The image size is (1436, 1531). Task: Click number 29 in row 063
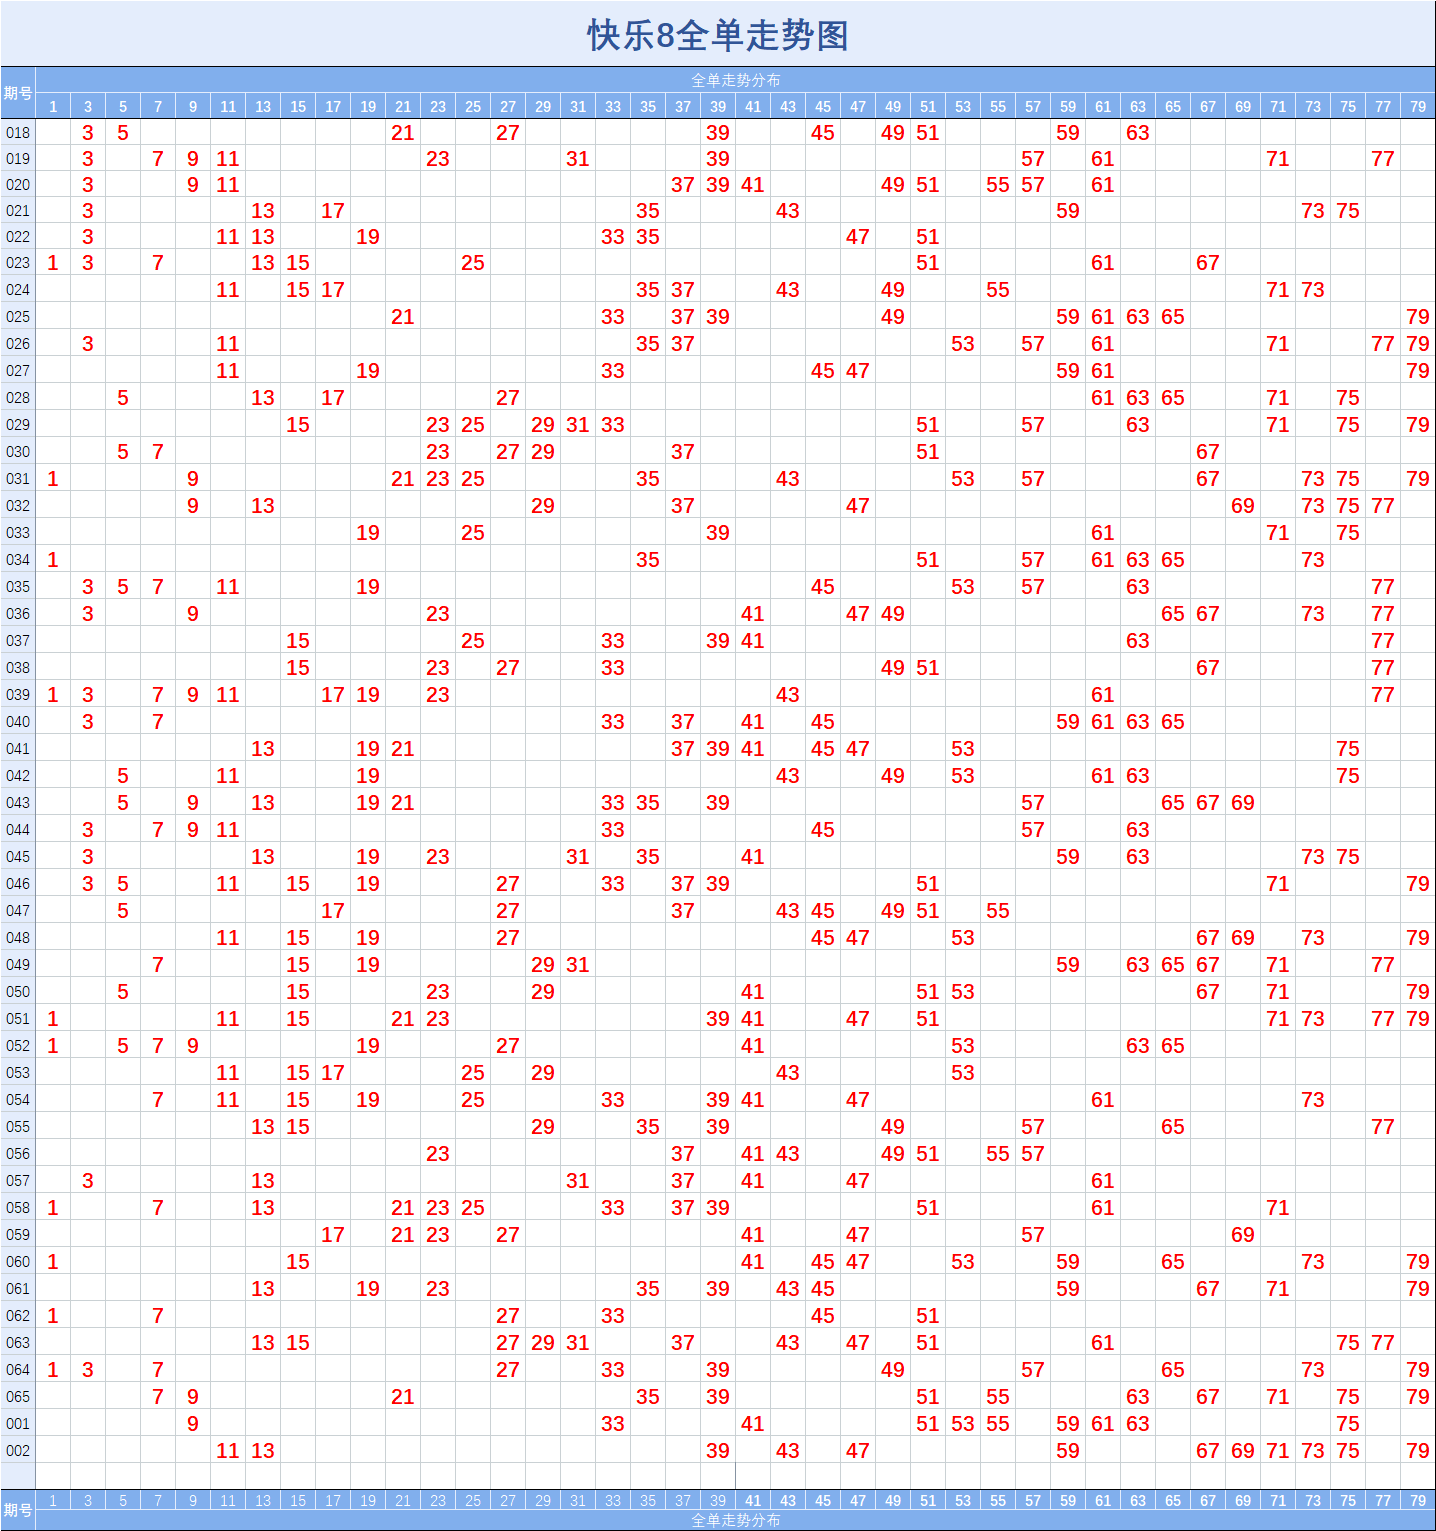click(x=543, y=1342)
